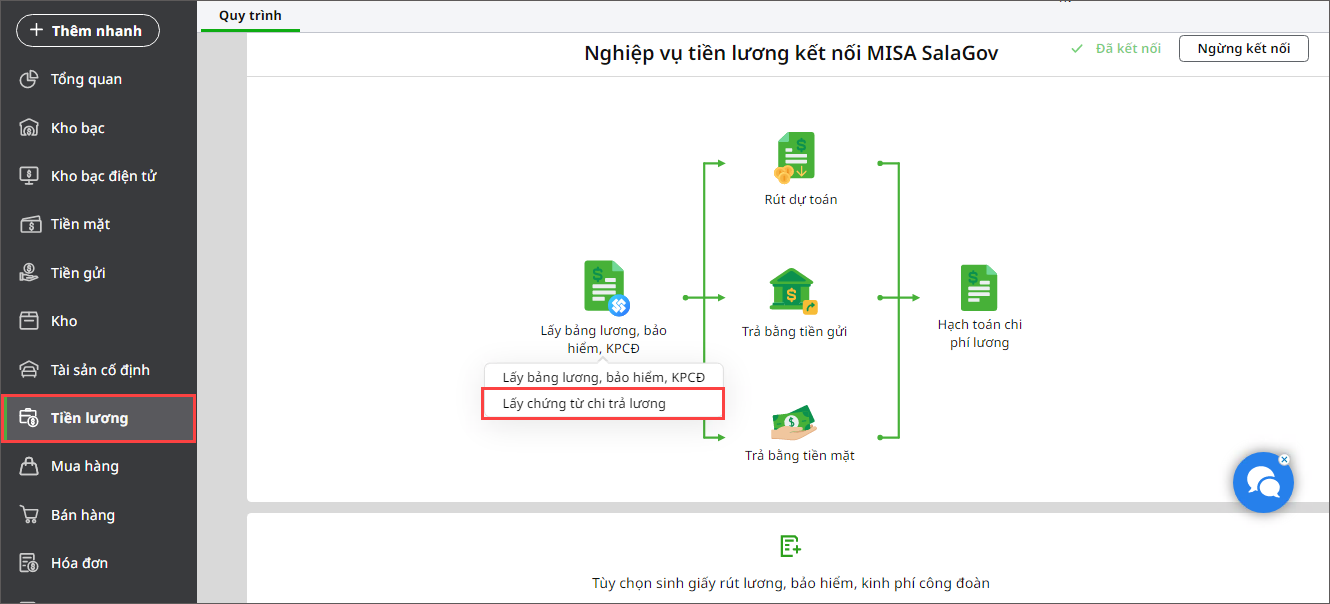Image resolution: width=1330 pixels, height=604 pixels.
Task: Click the Trả bằng tiền mặt caption
Action: click(800, 455)
